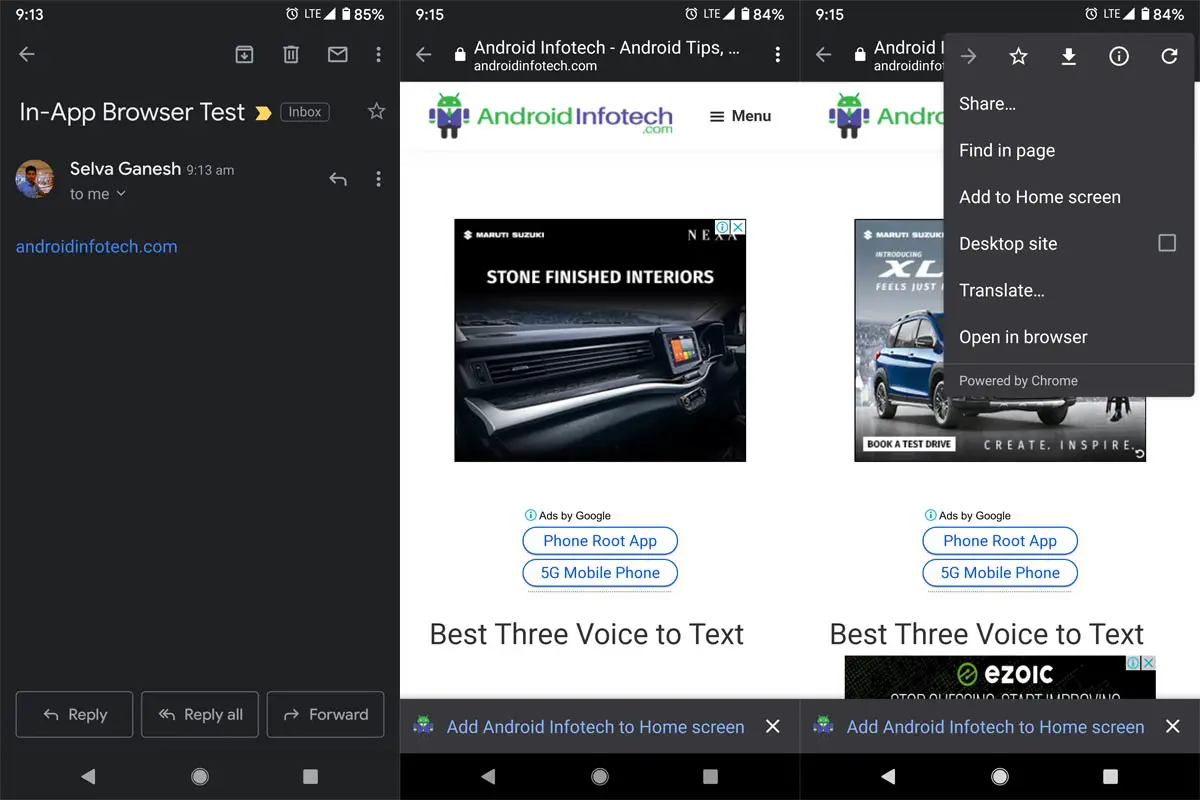Open Selva Ganesh's sender avatar
Screen dimensions: 1200x800
click(35, 179)
